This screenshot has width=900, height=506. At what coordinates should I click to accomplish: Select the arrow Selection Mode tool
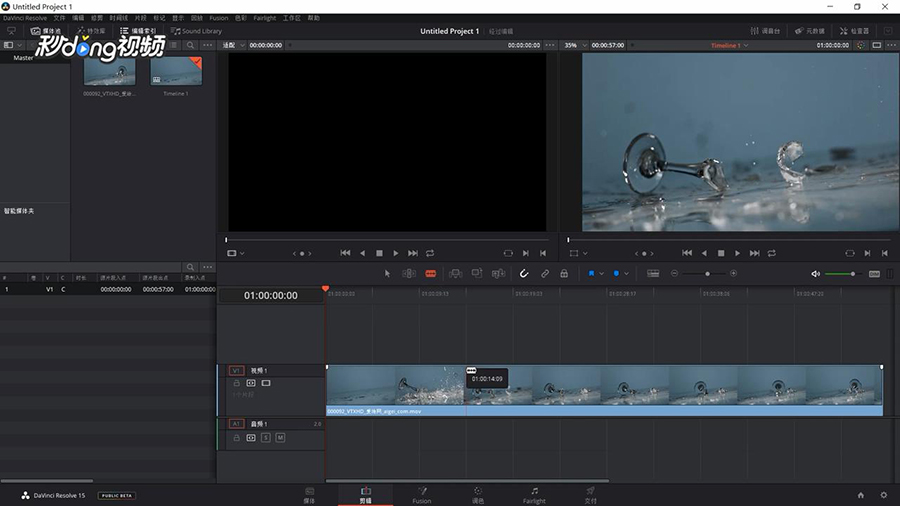point(388,273)
